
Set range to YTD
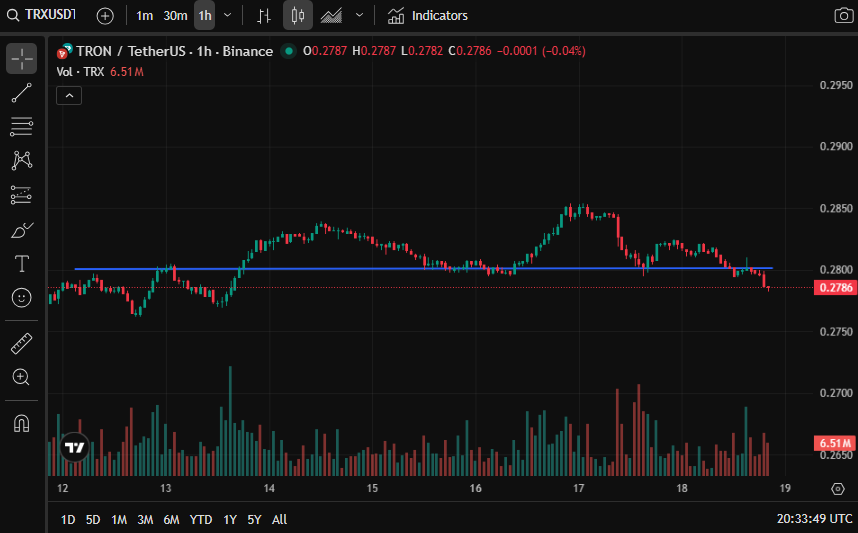201,519
